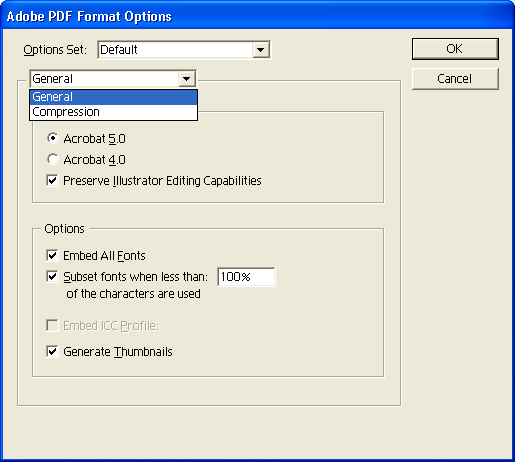Click the Options Set label text
This screenshot has height=462, width=515.
coord(55,50)
